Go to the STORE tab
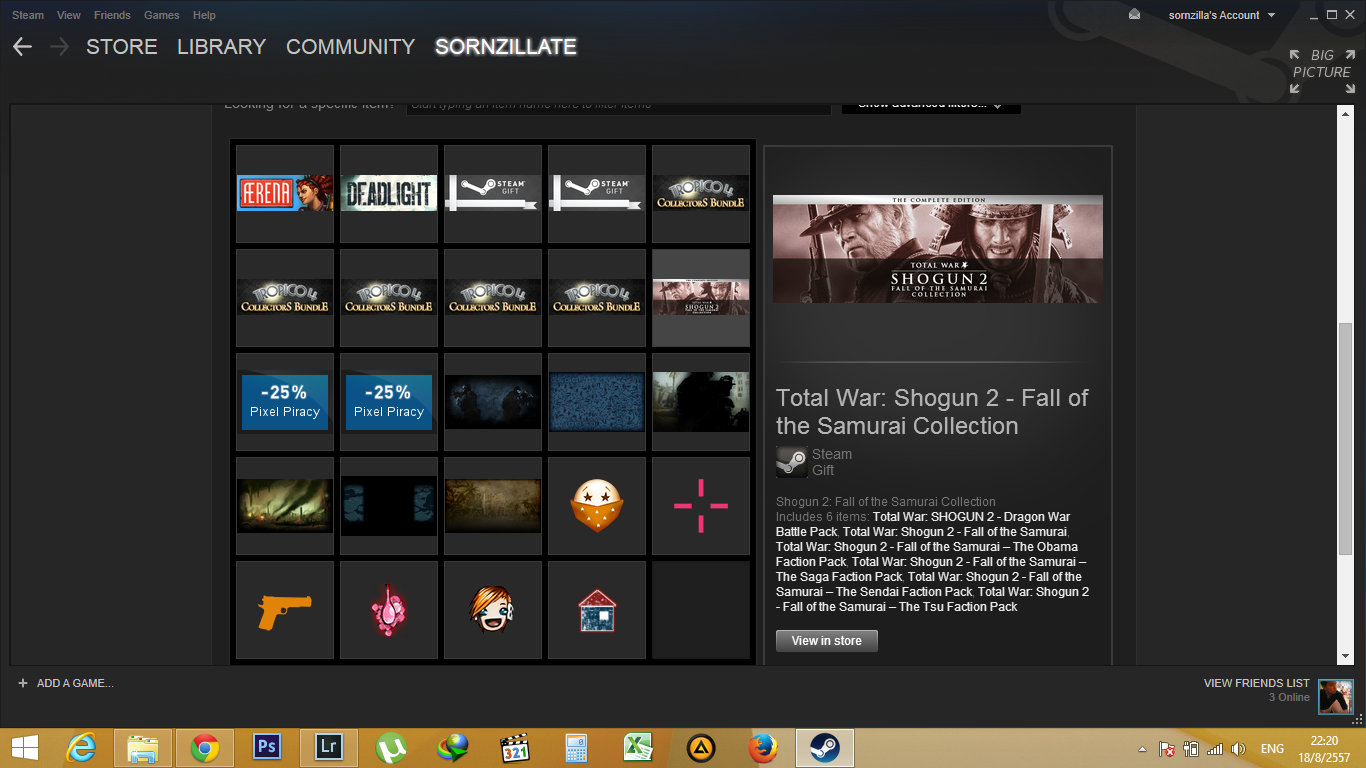This screenshot has width=1366, height=768. tap(122, 47)
